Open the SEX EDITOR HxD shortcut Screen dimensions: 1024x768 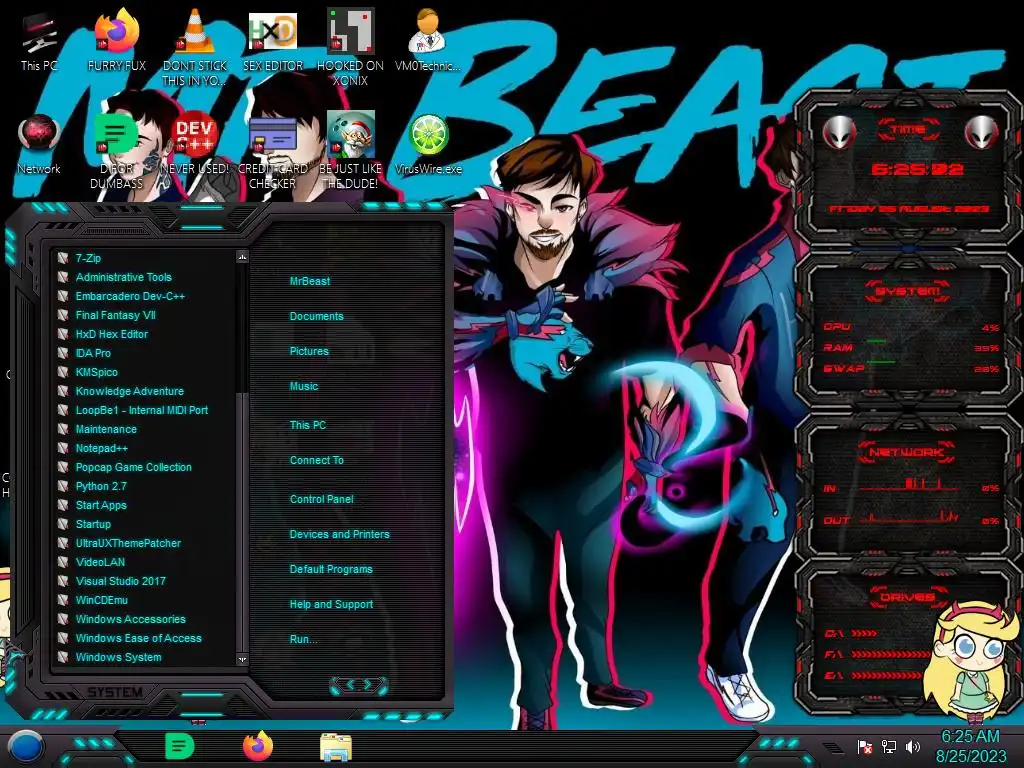click(x=273, y=42)
